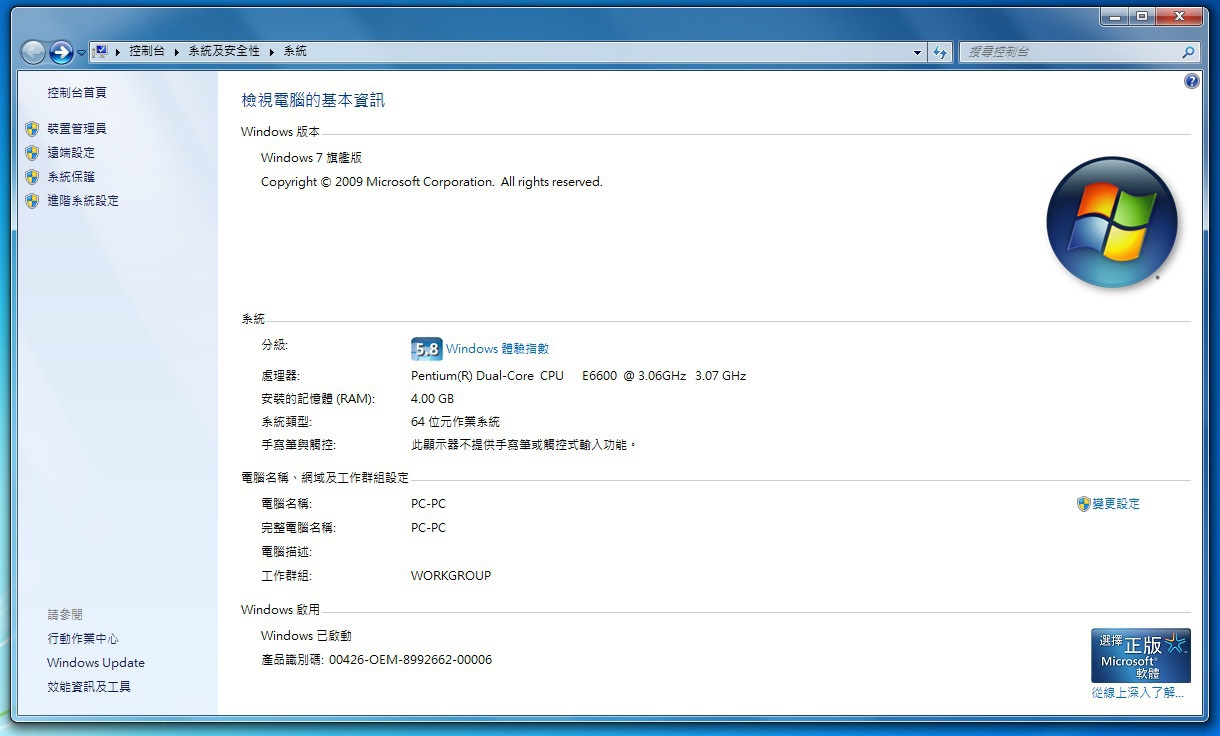Click the Windows 7 旗艦版 edition text
This screenshot has height=736, width=1220.
point(311,158)
